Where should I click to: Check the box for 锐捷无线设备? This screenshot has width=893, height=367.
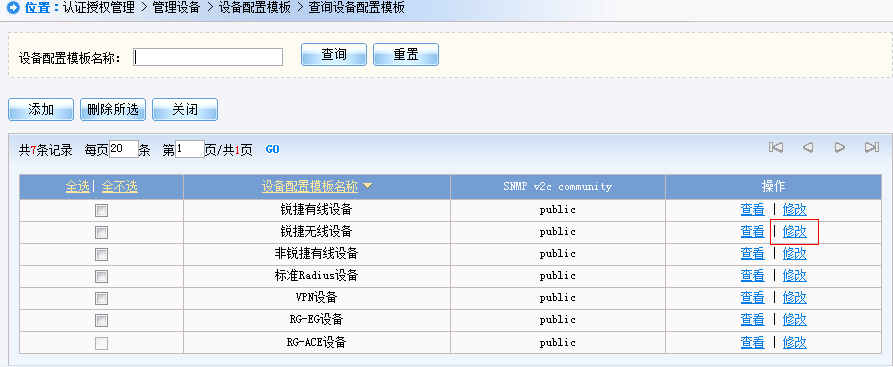101,233
